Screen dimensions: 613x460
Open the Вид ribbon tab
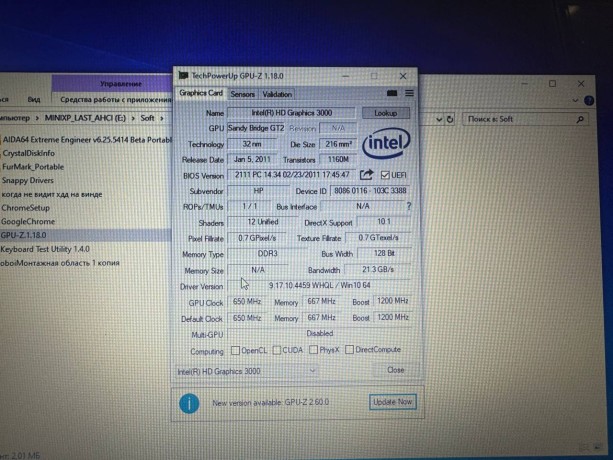click(34, 100)
